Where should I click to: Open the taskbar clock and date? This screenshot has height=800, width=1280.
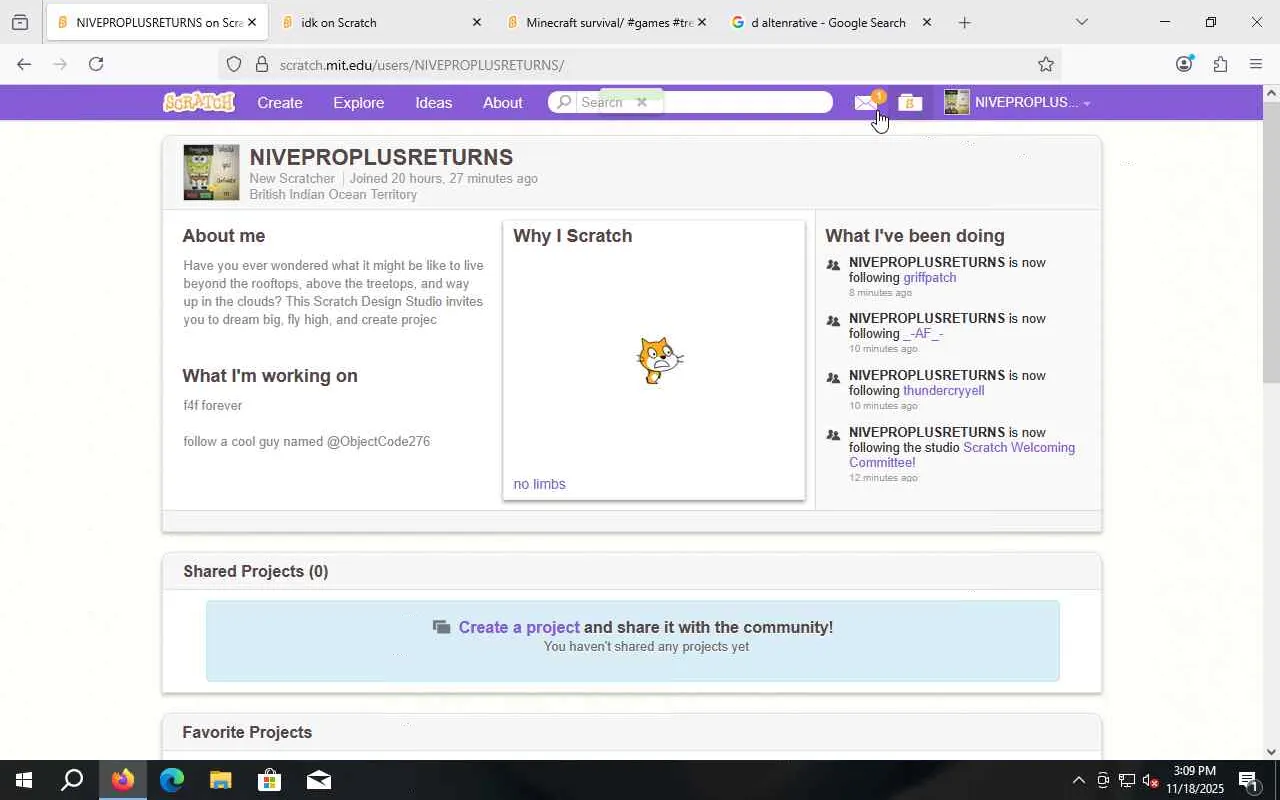click(1195, 780)
